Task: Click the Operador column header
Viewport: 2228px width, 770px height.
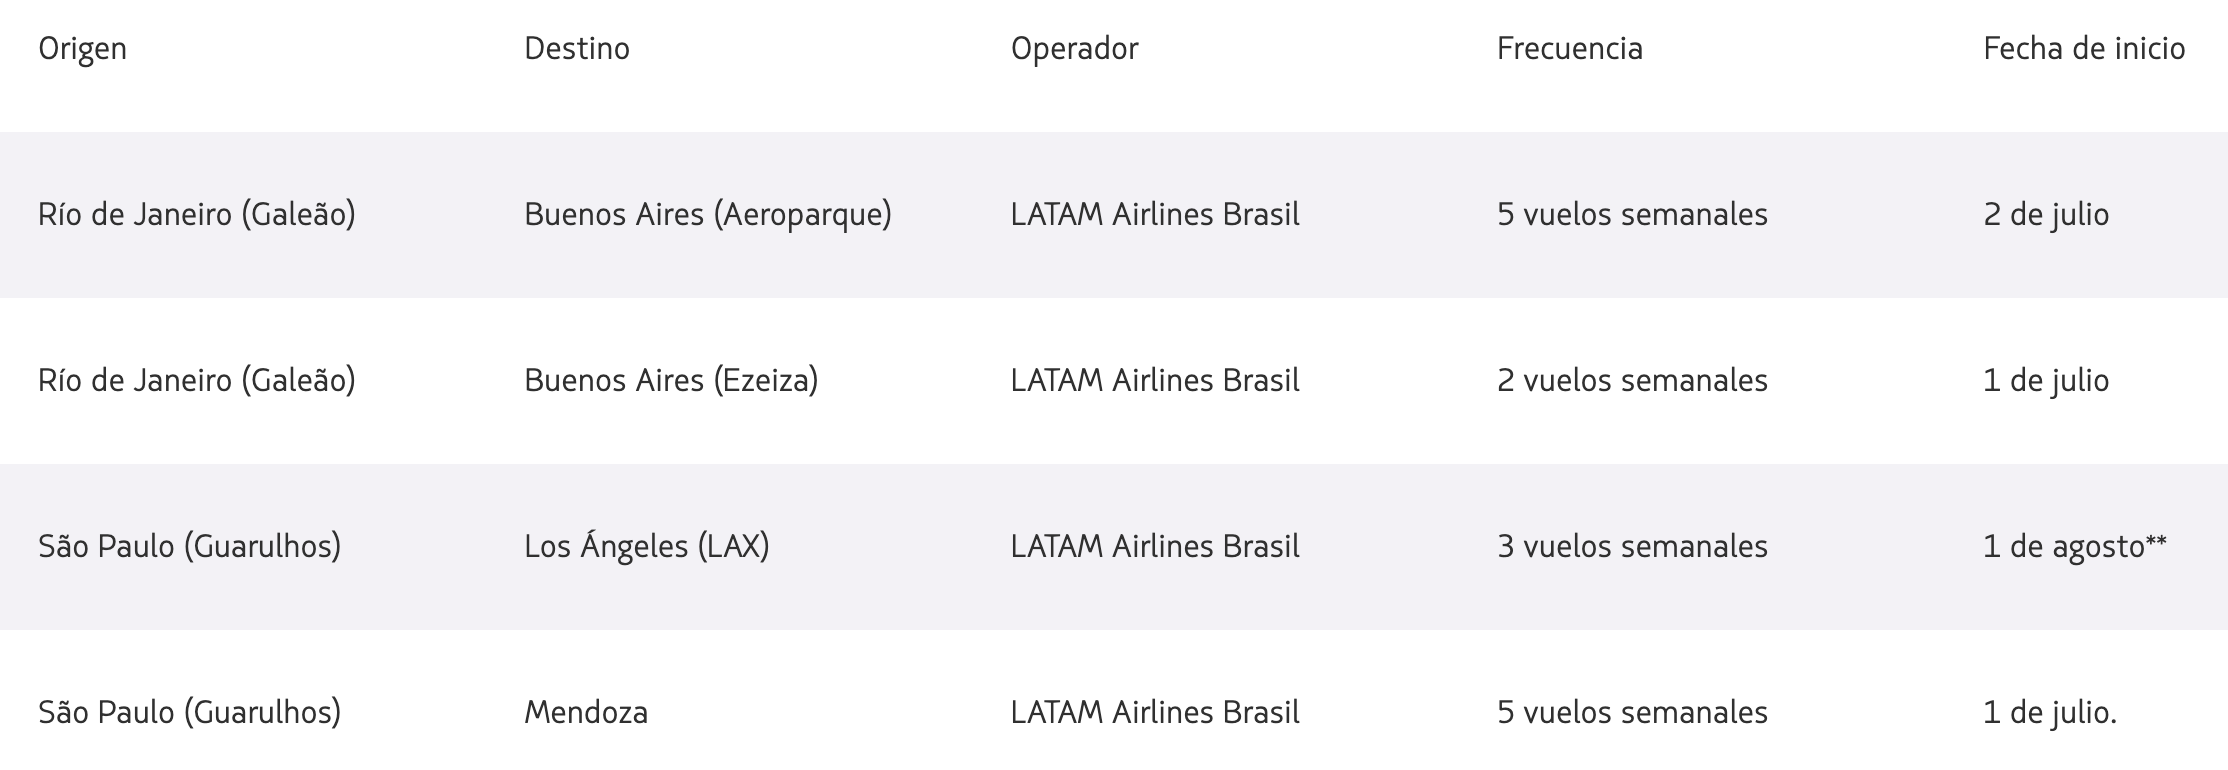Action: pyautogui.click(x=1074, y=49)
